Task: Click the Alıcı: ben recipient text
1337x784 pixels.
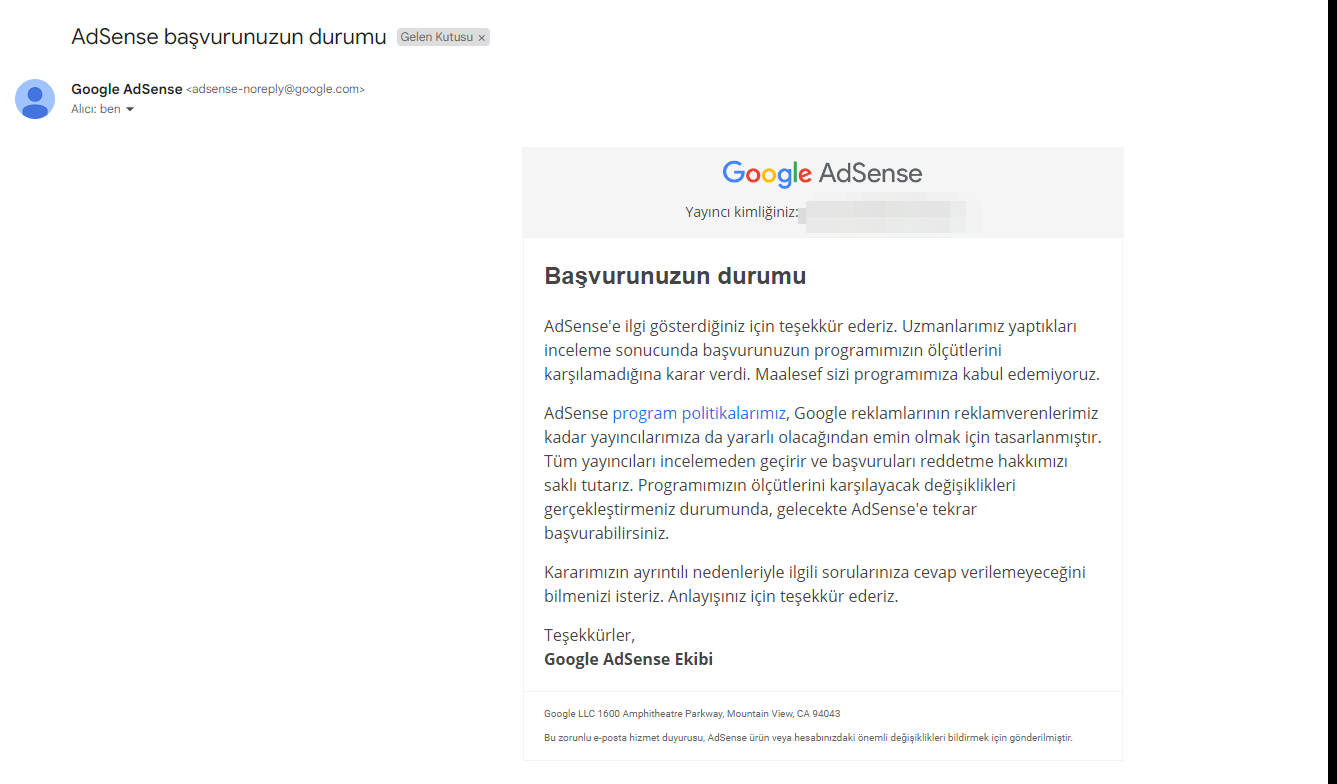Action: (x=95, y=109)
